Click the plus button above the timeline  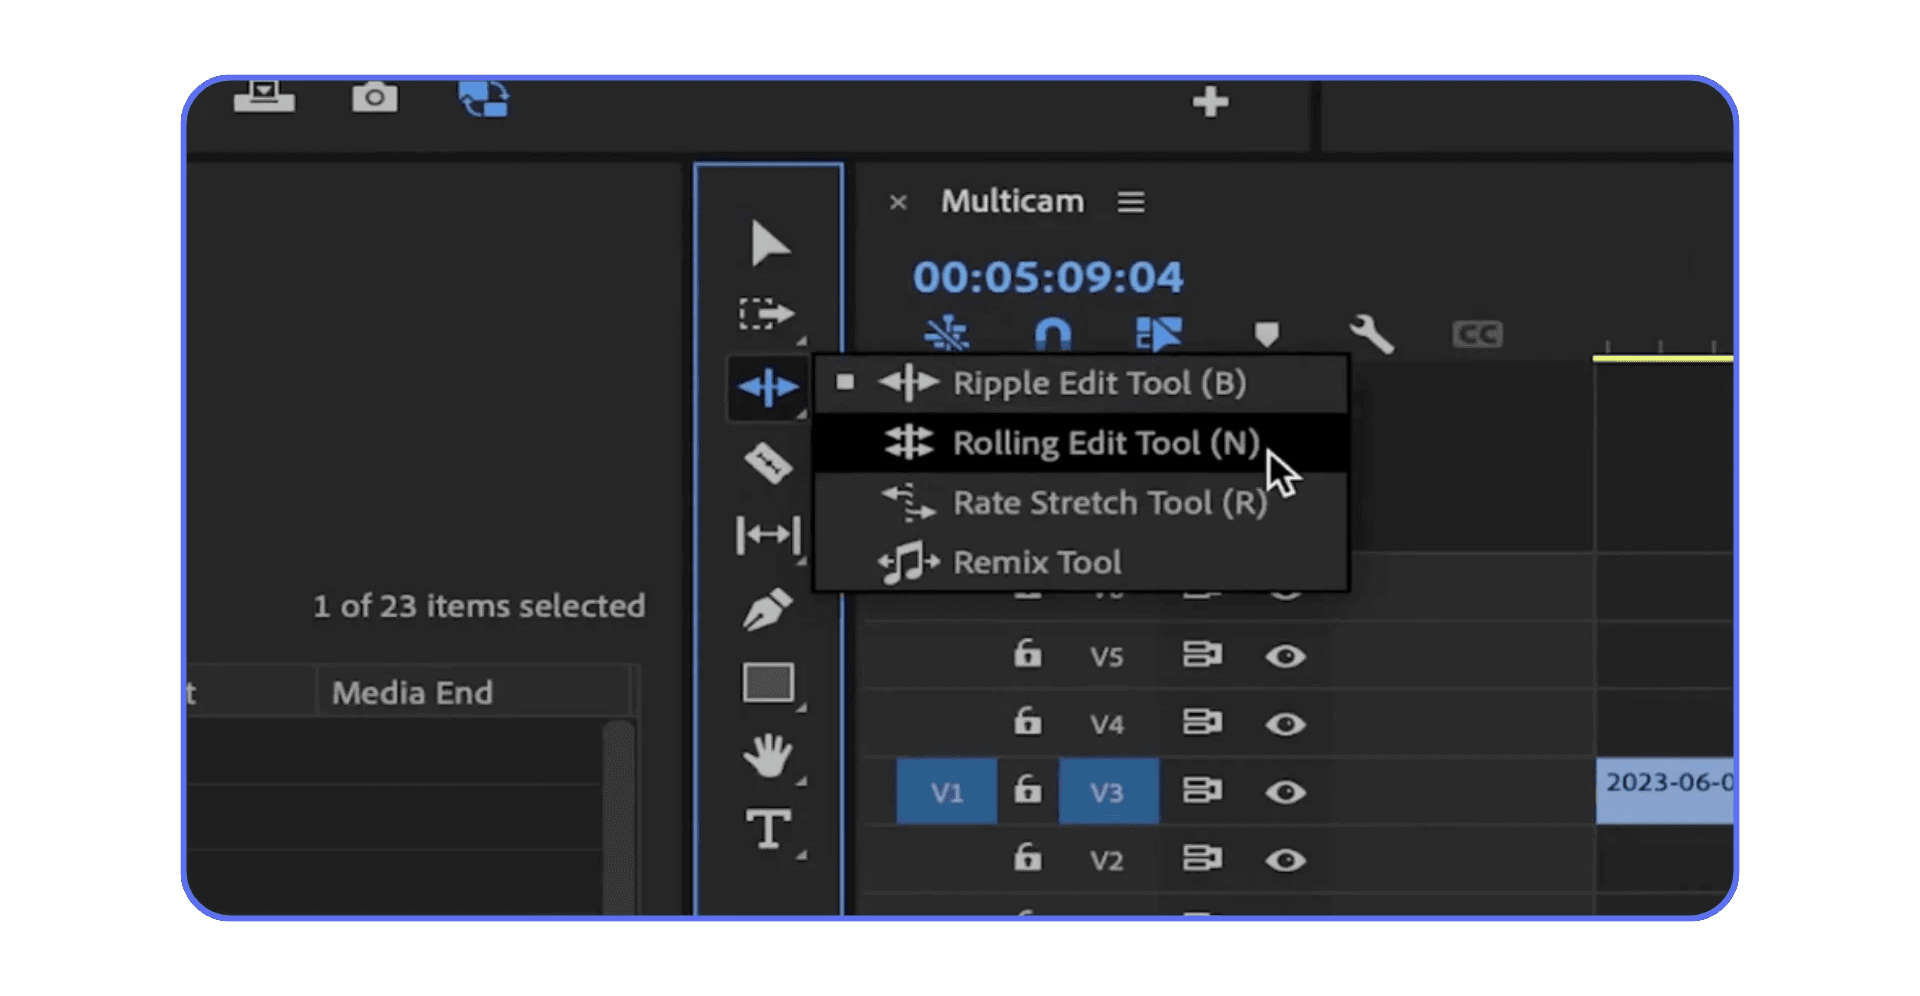(x=1210, y=101)
